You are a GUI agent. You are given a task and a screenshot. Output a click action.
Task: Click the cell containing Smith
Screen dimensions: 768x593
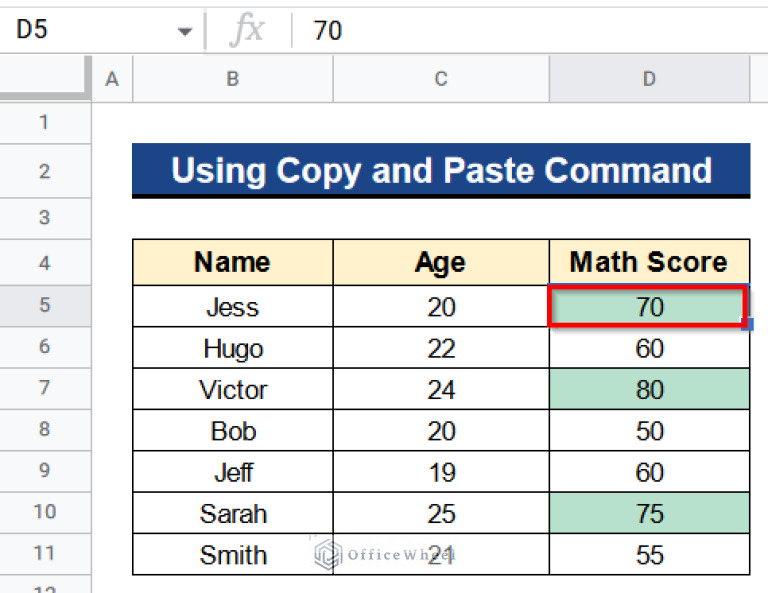click(x=232, y=555)
